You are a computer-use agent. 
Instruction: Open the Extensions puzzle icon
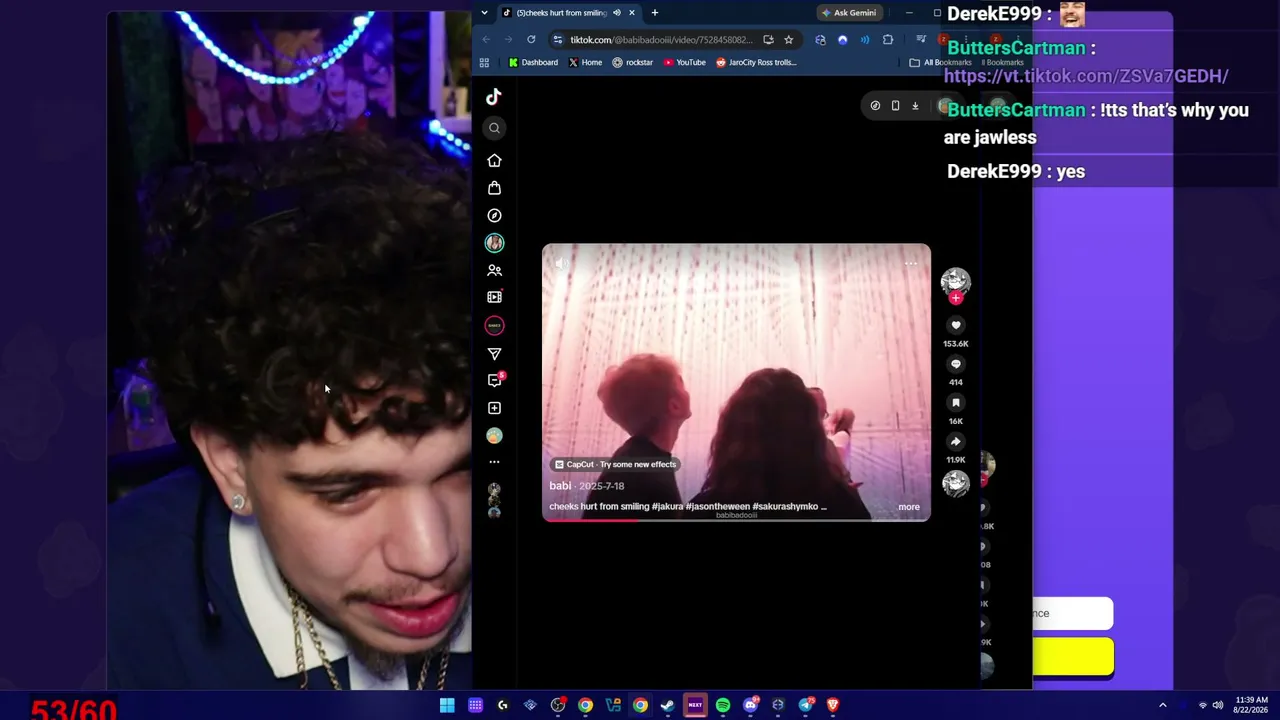click(x=888, y=40)
